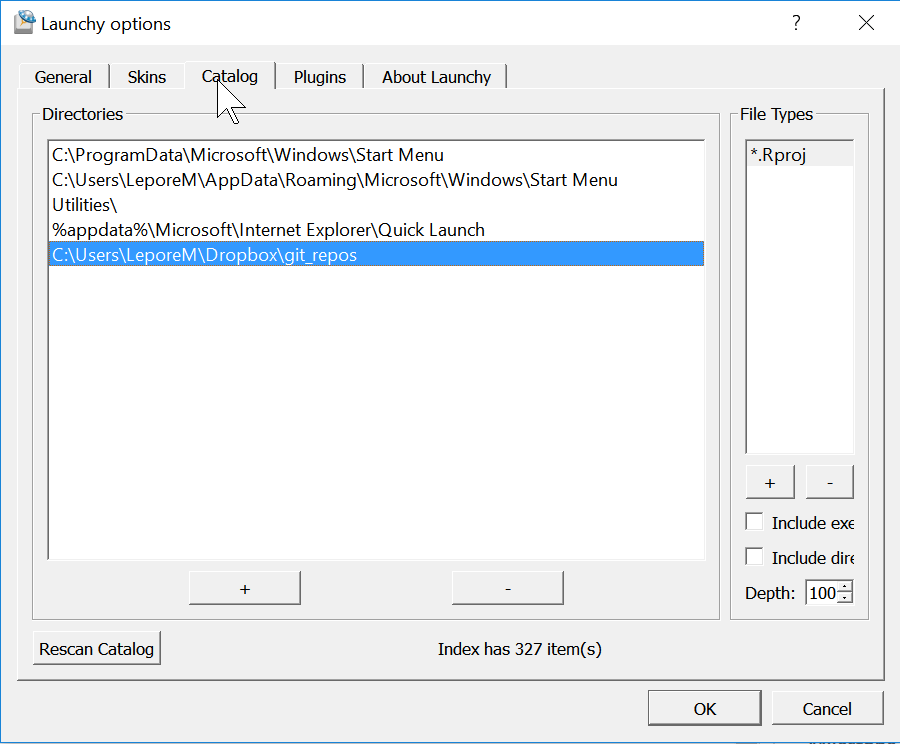Open the dialog help with the question mark

pos(795,22)
